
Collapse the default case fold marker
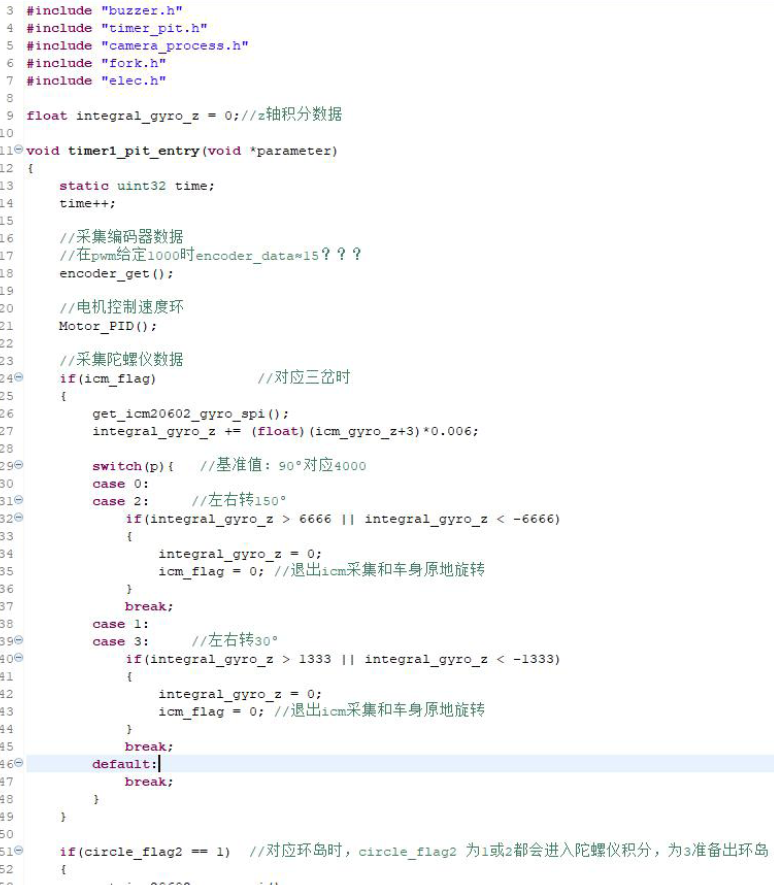tap(19, 763)
